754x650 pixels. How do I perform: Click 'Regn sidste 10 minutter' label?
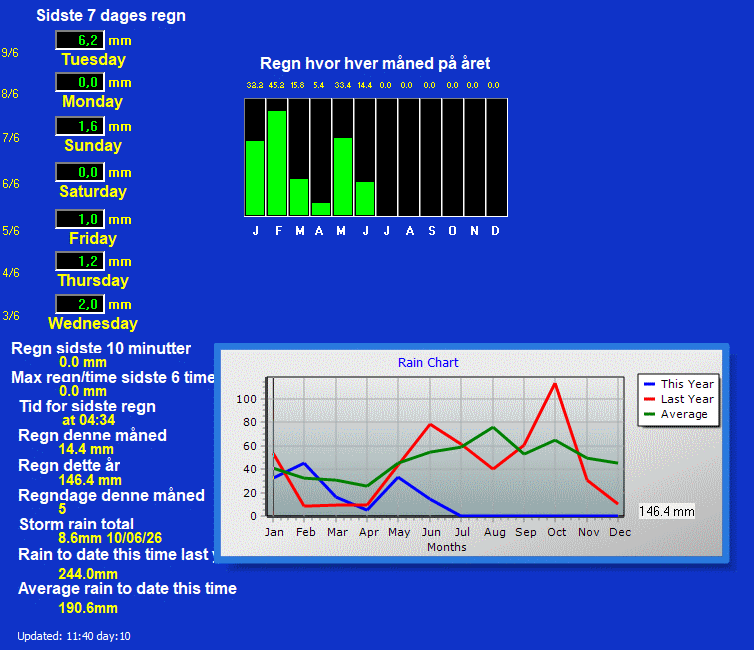click(x=101, y=348)
